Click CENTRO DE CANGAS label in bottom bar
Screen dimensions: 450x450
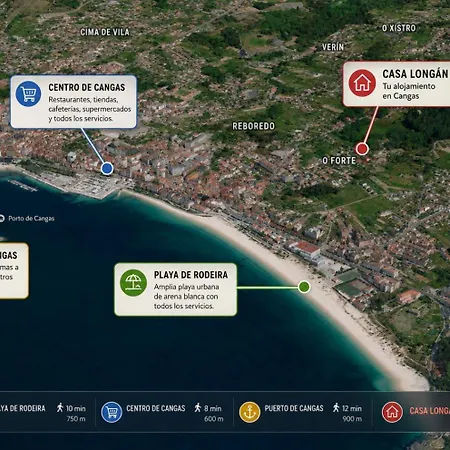[156, 408]
